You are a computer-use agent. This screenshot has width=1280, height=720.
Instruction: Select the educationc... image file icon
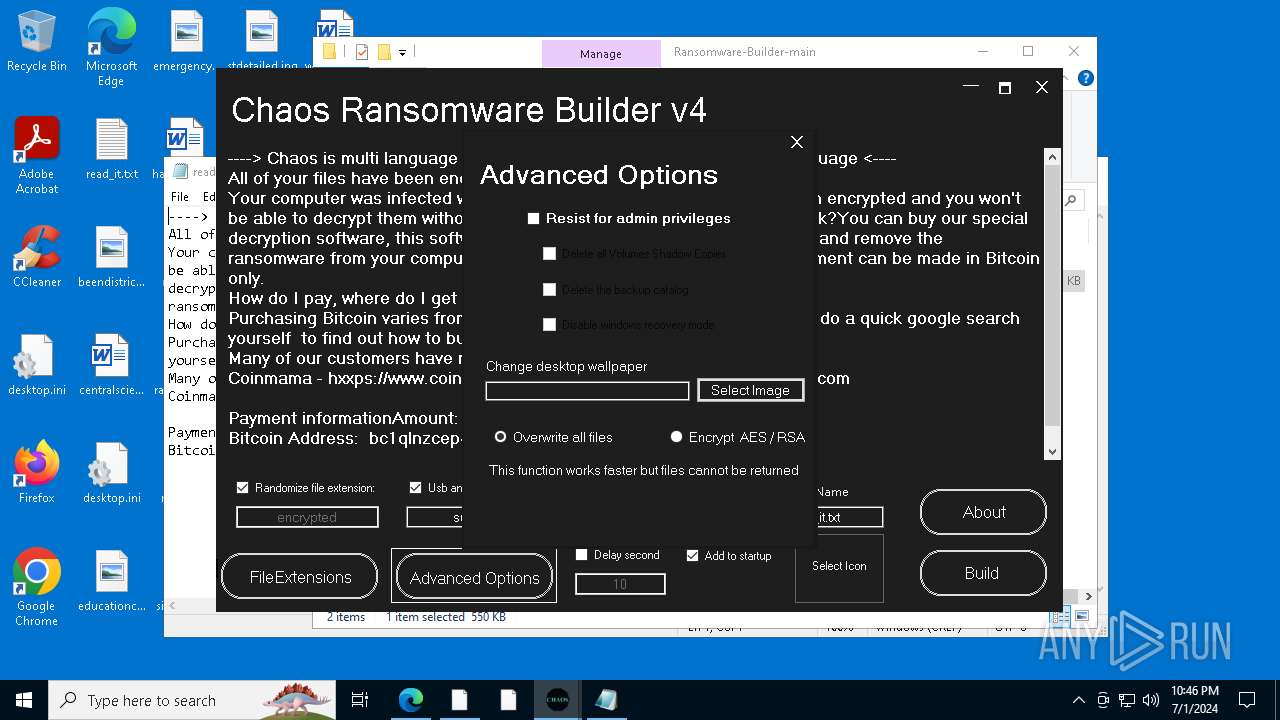tap(111, 580)
